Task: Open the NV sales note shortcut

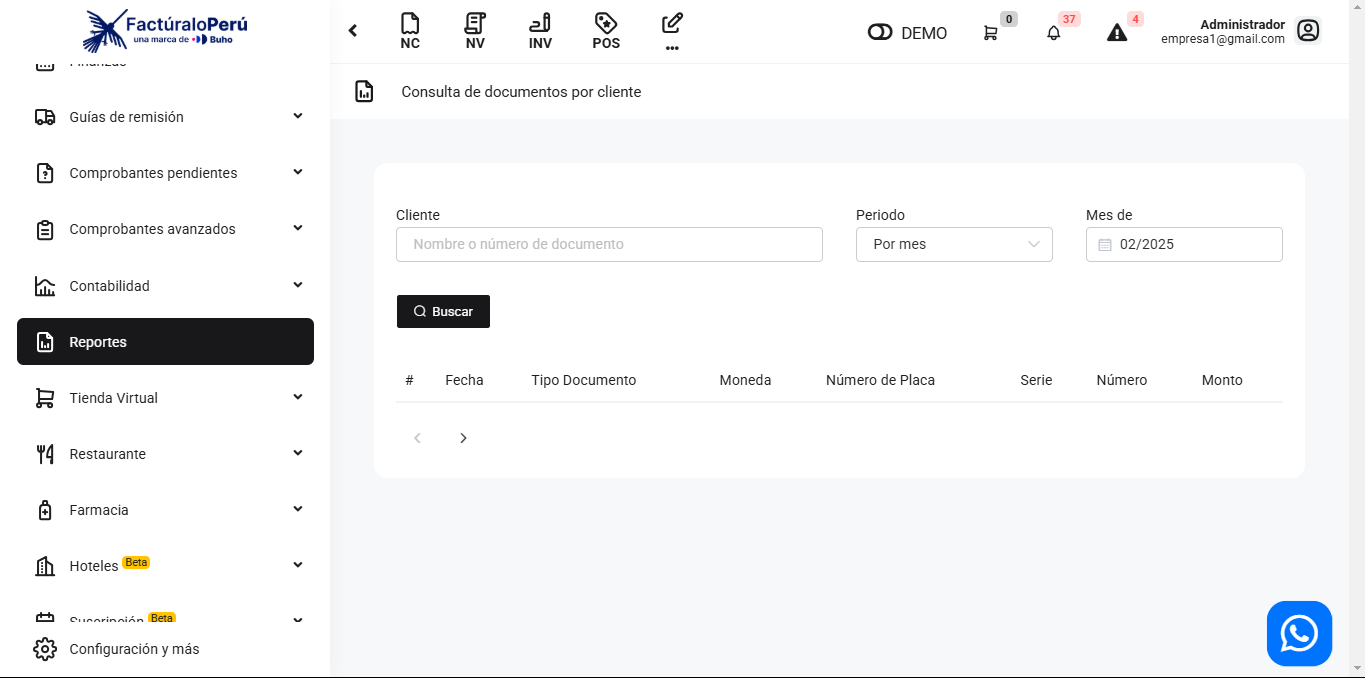Action: pyautogui.click(x=475, y=31)
